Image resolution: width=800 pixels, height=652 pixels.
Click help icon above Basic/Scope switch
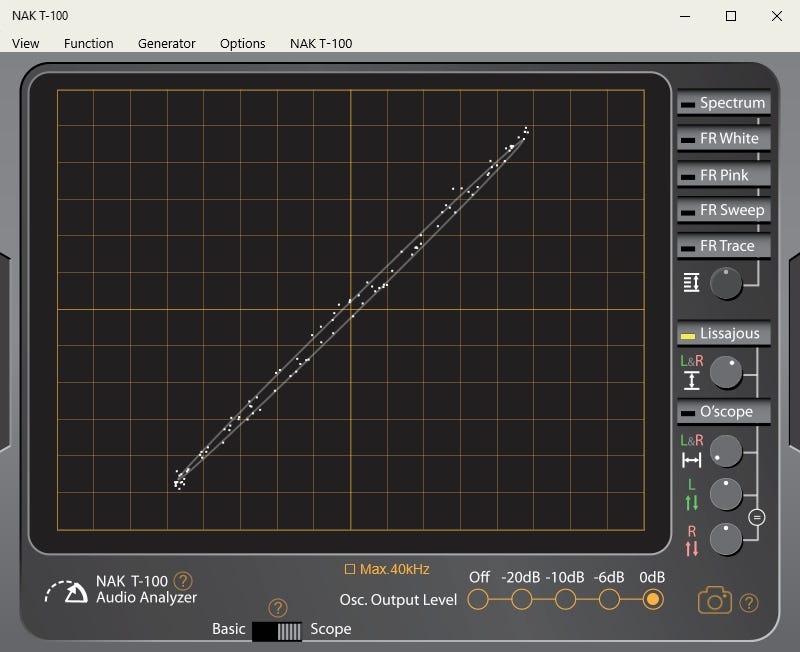[x=278, y=607]
